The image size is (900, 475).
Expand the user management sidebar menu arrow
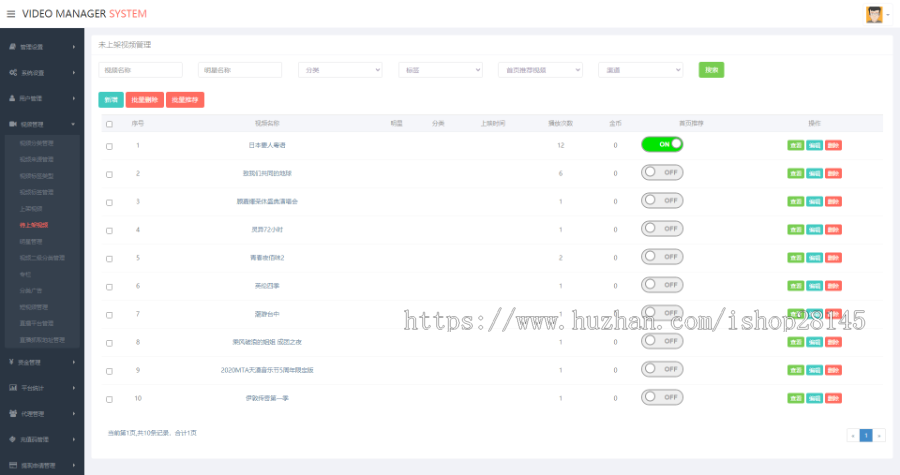(74, 99)
